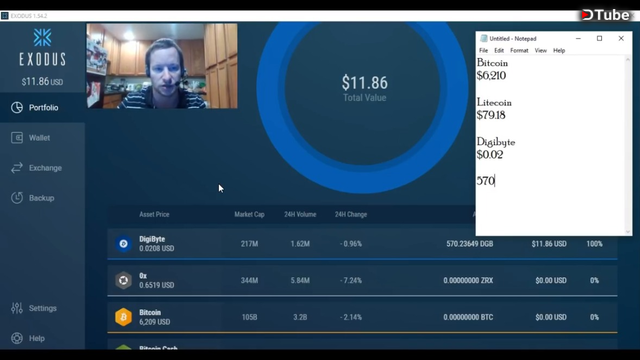
Task: Open Notepad View menu
Action: click(x=540, y=51)
